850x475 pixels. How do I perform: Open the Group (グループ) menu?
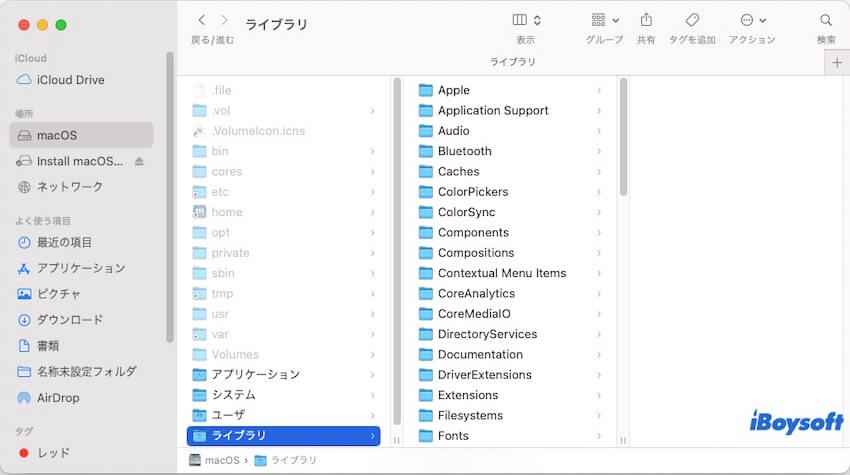[604, 20]
